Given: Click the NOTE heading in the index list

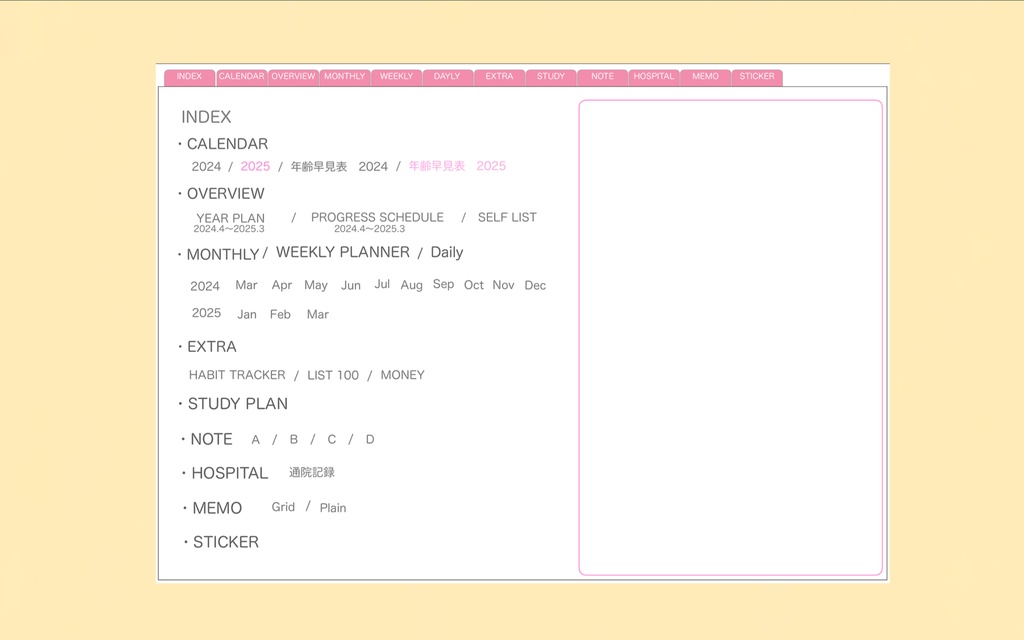Looking at the screenshot, I should (212, 439).
